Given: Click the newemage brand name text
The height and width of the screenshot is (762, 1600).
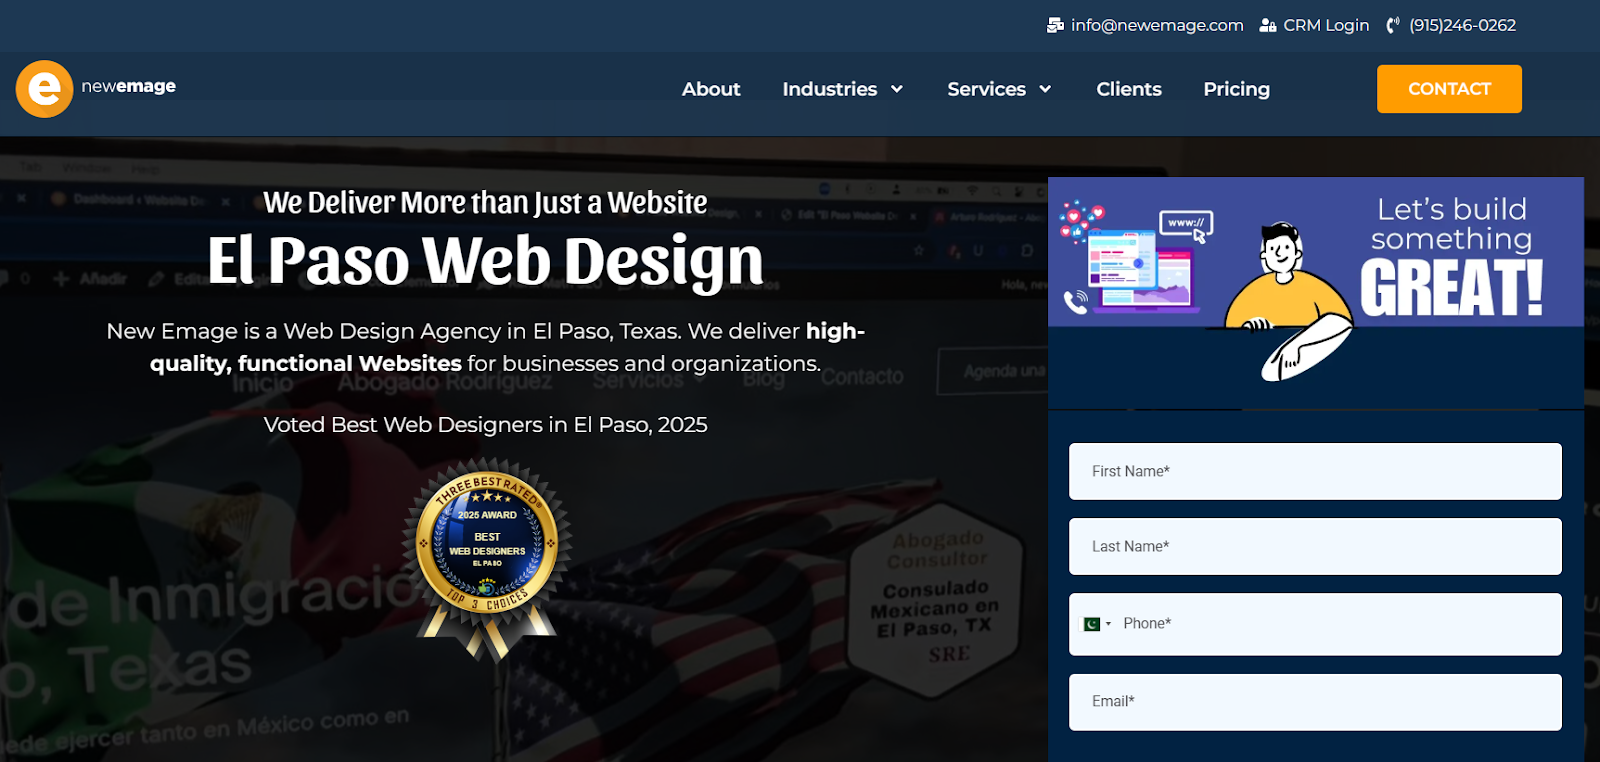Looking at the screenshot, I should coord(128,86).
